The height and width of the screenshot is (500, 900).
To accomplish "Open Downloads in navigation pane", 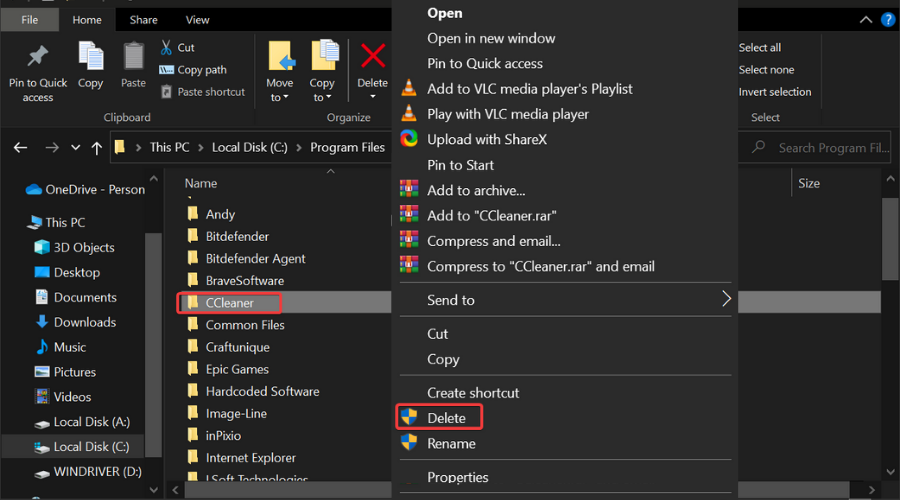I will point(76,322).
